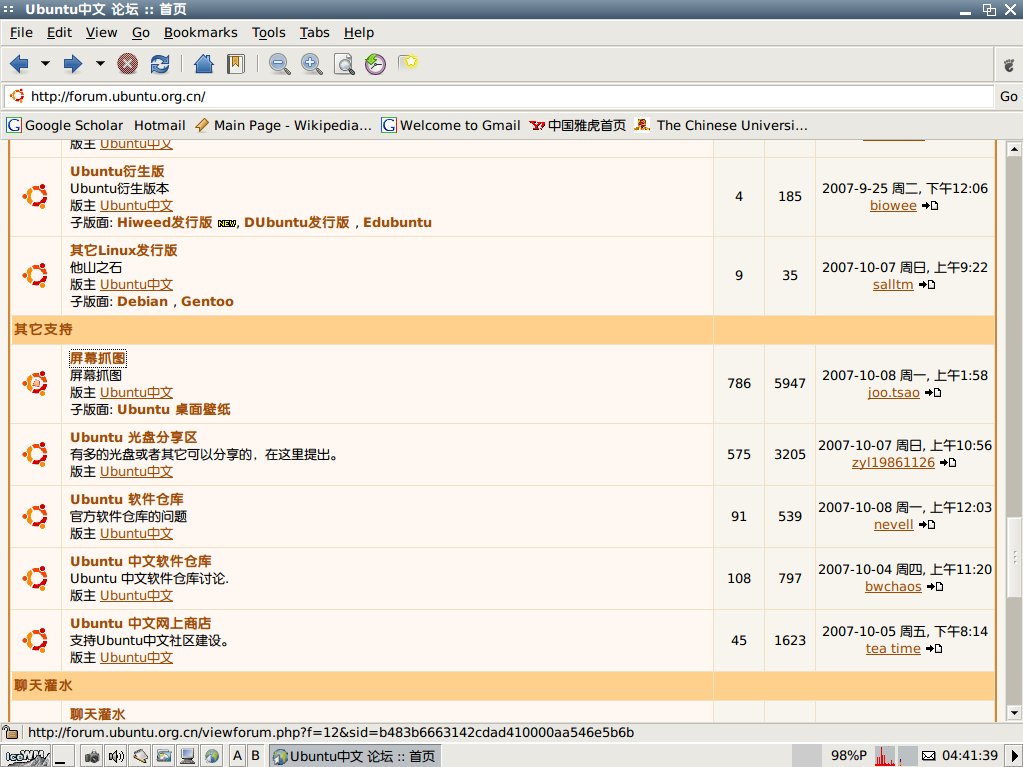Viewport: 1023px width, 767px height.
Task: Click the address bar URL field
Action: [498, 97]
